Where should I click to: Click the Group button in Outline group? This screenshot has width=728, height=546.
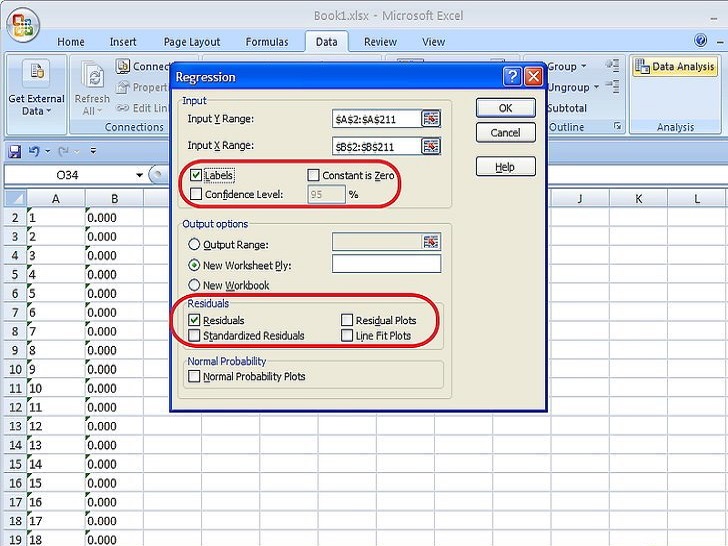point(562,66)
